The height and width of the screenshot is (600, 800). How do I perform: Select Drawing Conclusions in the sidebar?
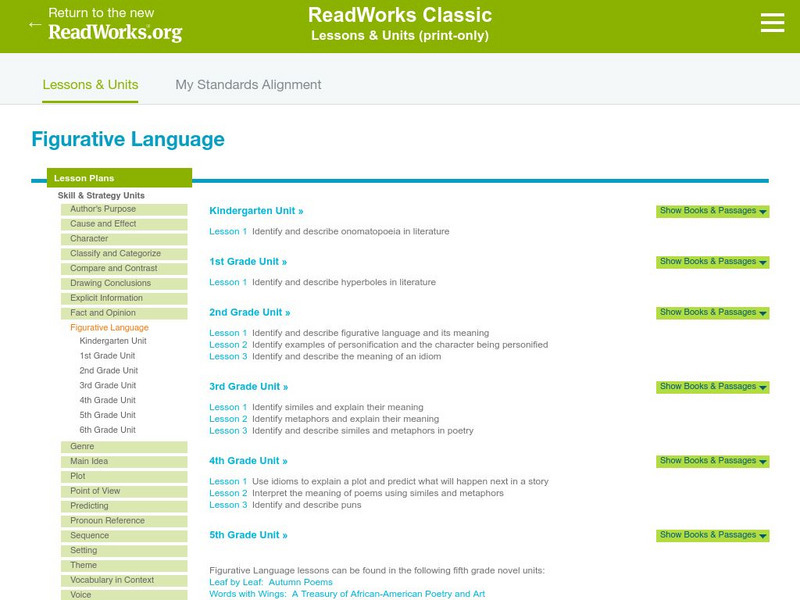coord(124,283)
